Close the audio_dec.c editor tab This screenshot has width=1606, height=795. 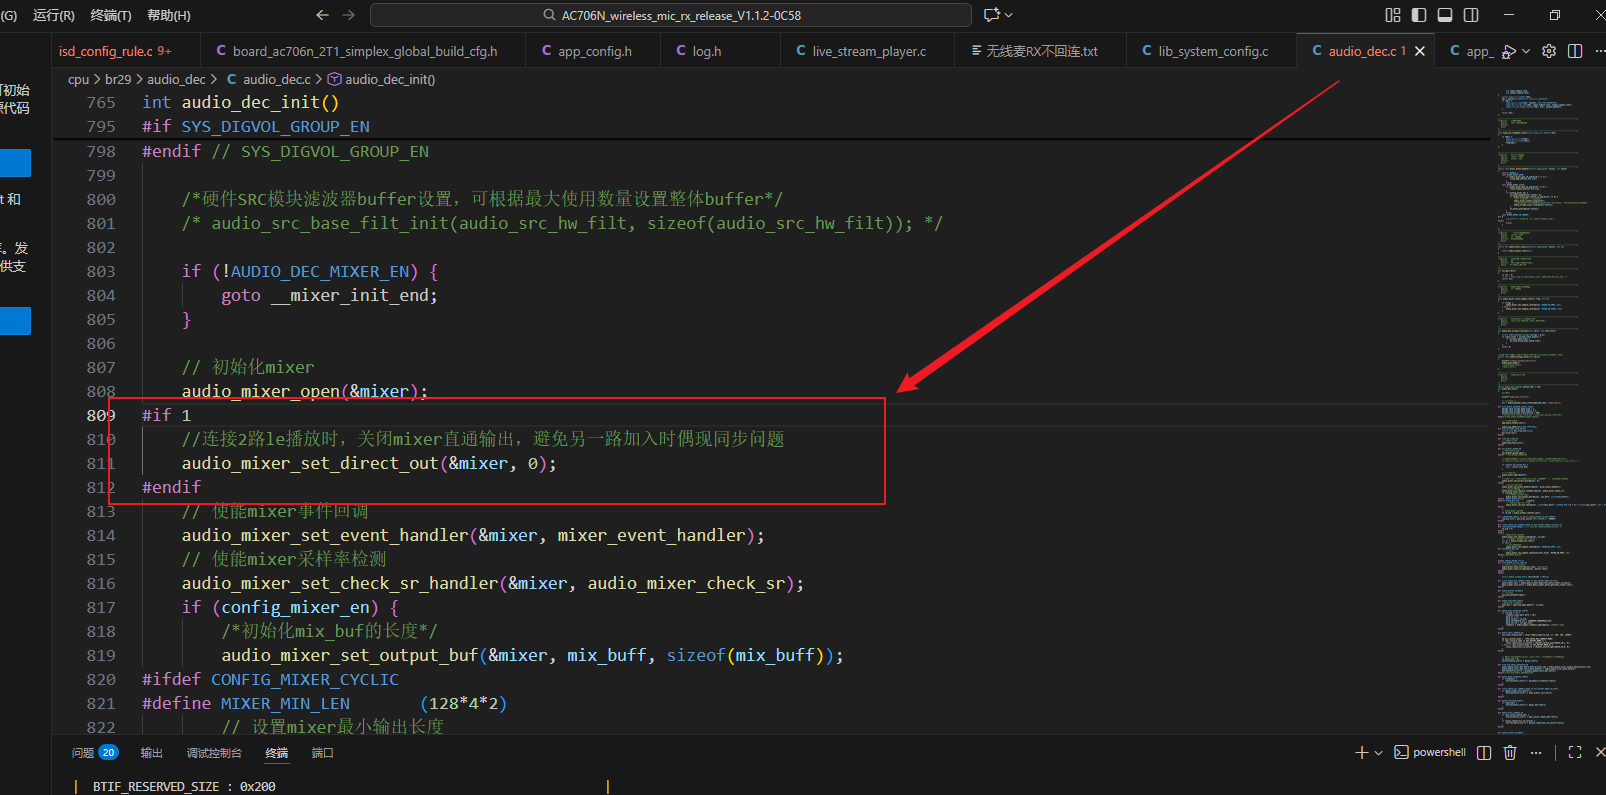pyautogui.click(x=1420, y=51)
